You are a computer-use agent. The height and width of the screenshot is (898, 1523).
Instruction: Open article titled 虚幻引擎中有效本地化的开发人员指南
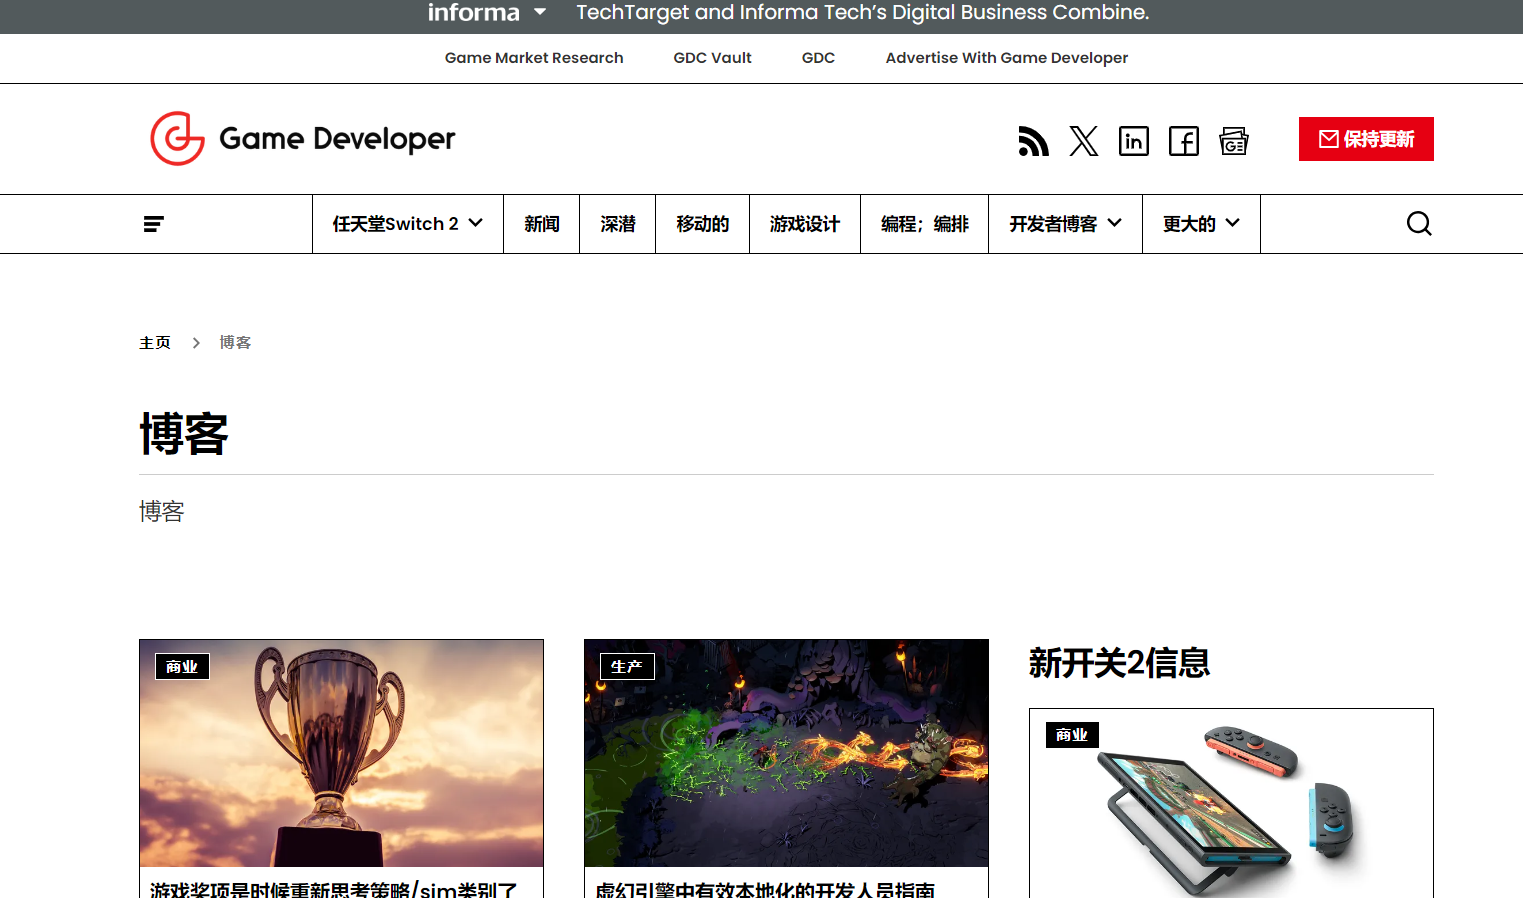click(x=765, y=889)
